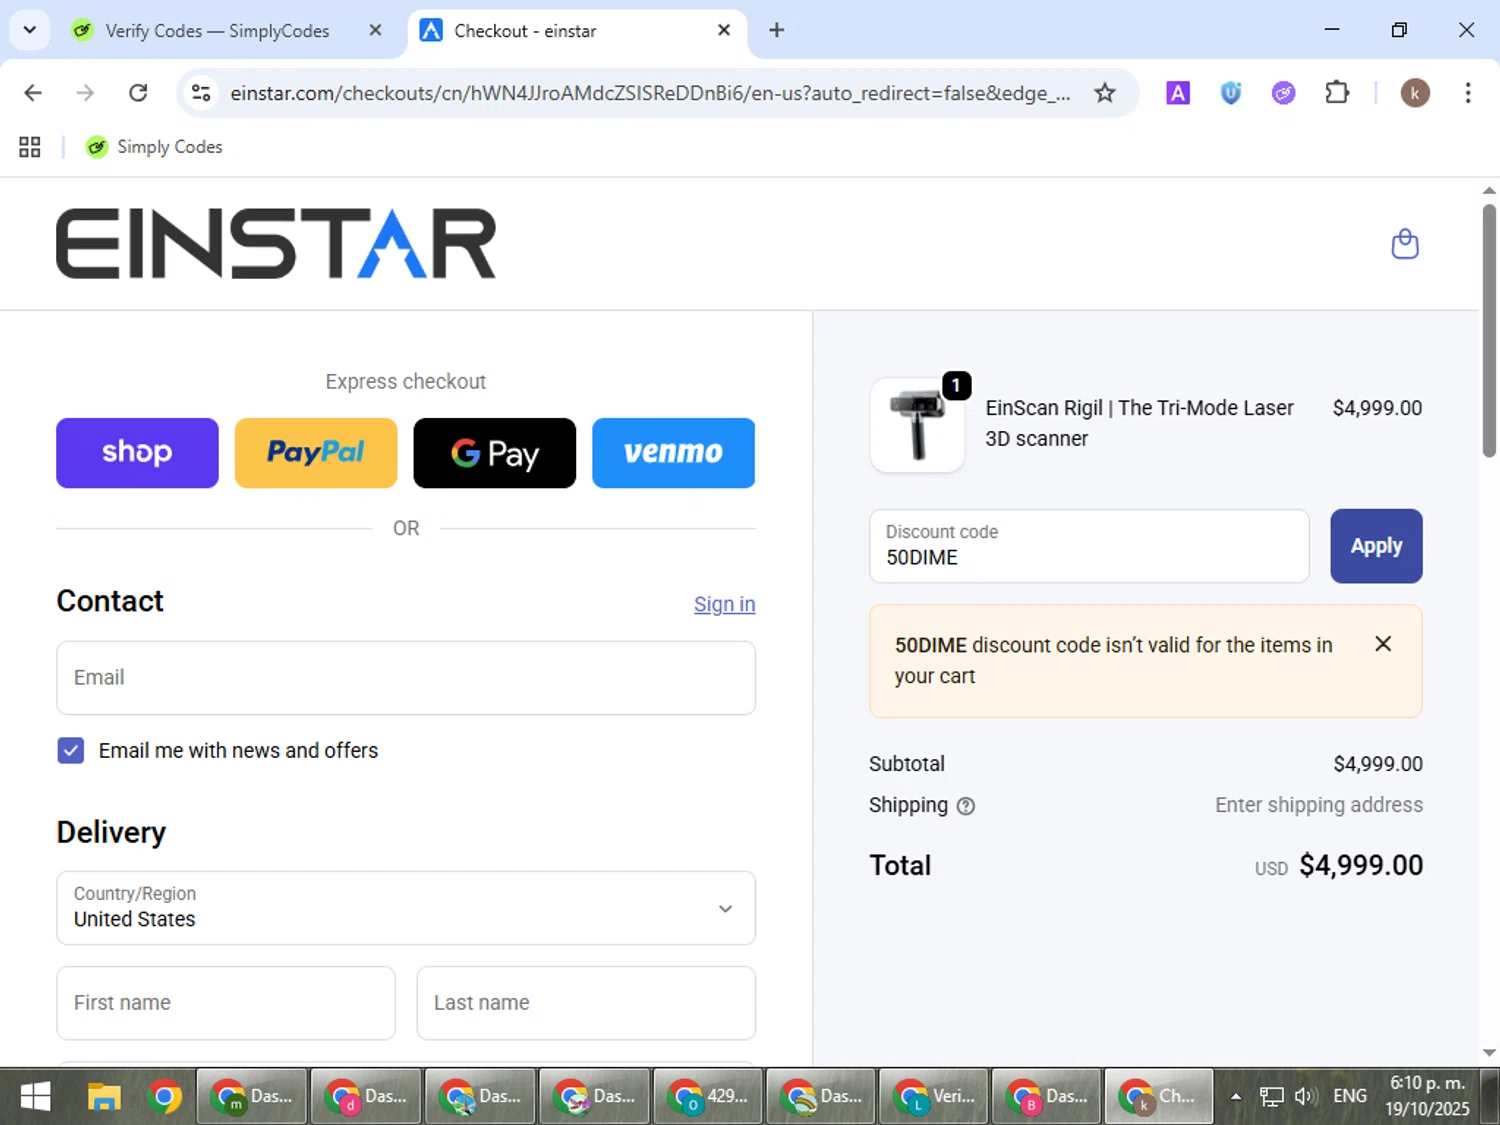Viewport: 1500px width, 1125px height.
Task: Go back to the previous page
Action: [x=33, y=93]
